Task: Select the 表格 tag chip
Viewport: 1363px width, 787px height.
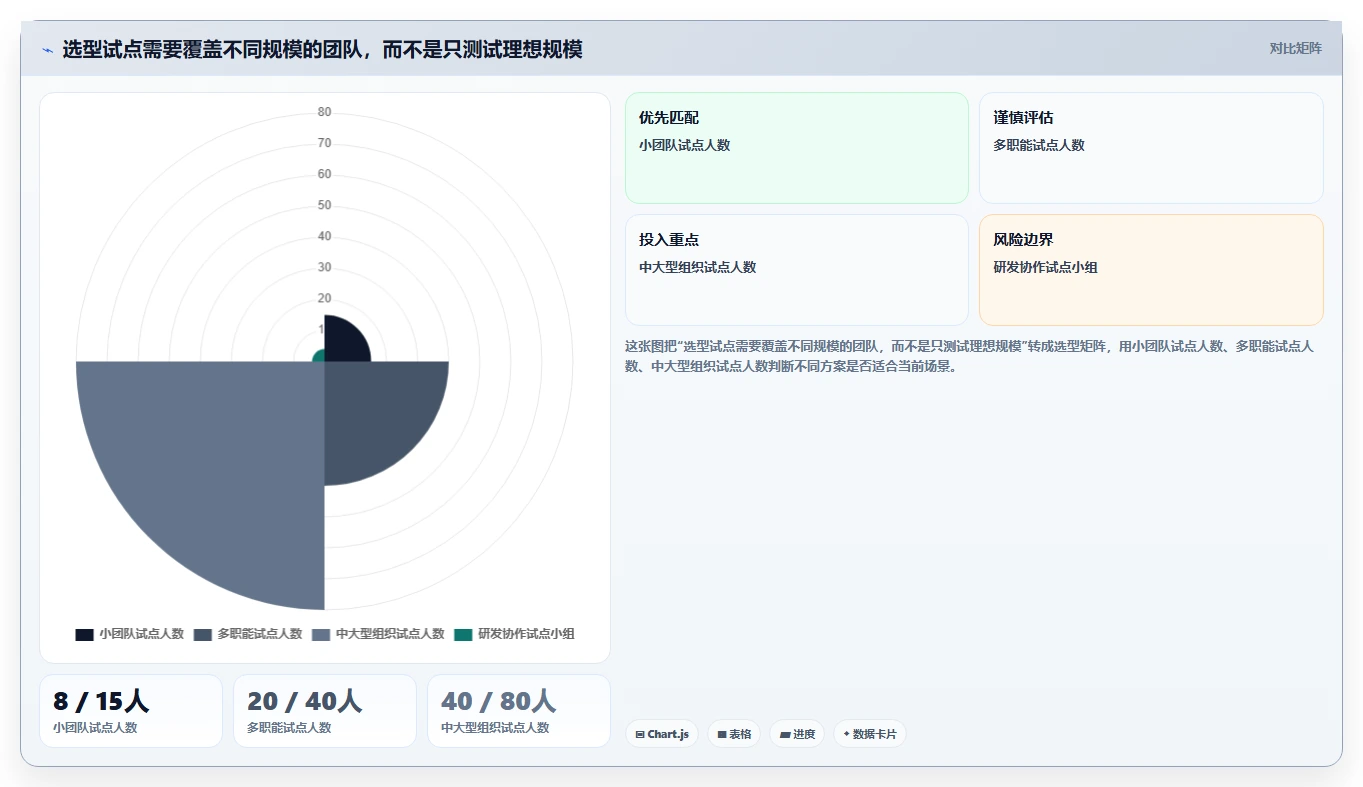Action: [x=734, y=734]
